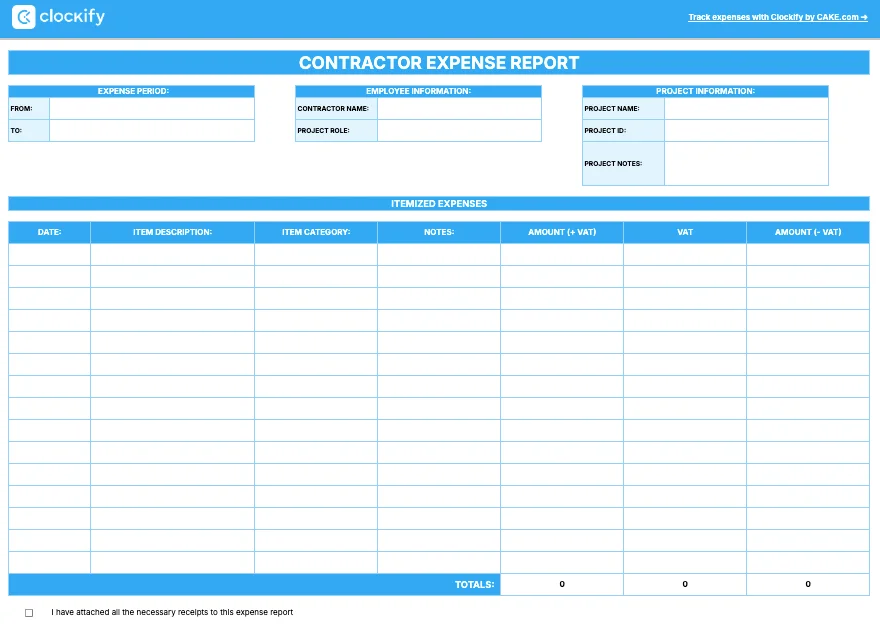Image resolution: width=880 pixels, height=628 pixels.
Task: Select the Amount (- VAT) total value
Action: 808,584
